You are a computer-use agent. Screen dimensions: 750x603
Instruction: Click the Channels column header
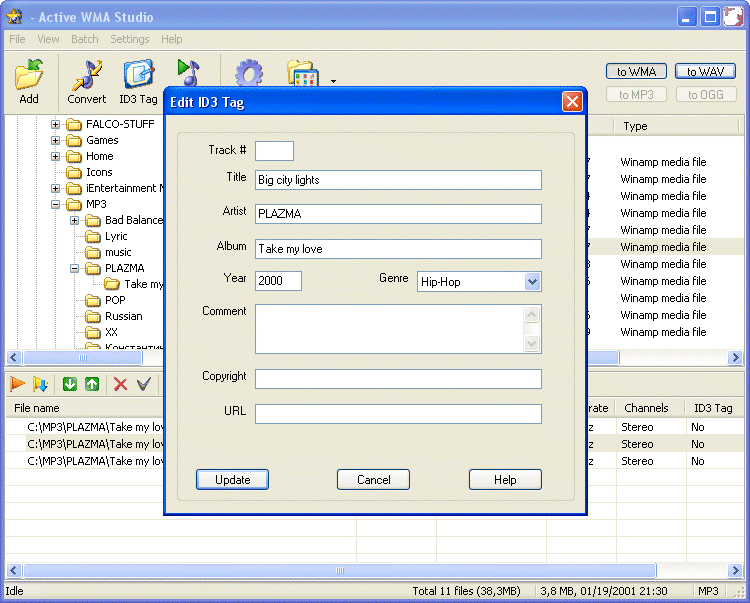coord(646,408)
